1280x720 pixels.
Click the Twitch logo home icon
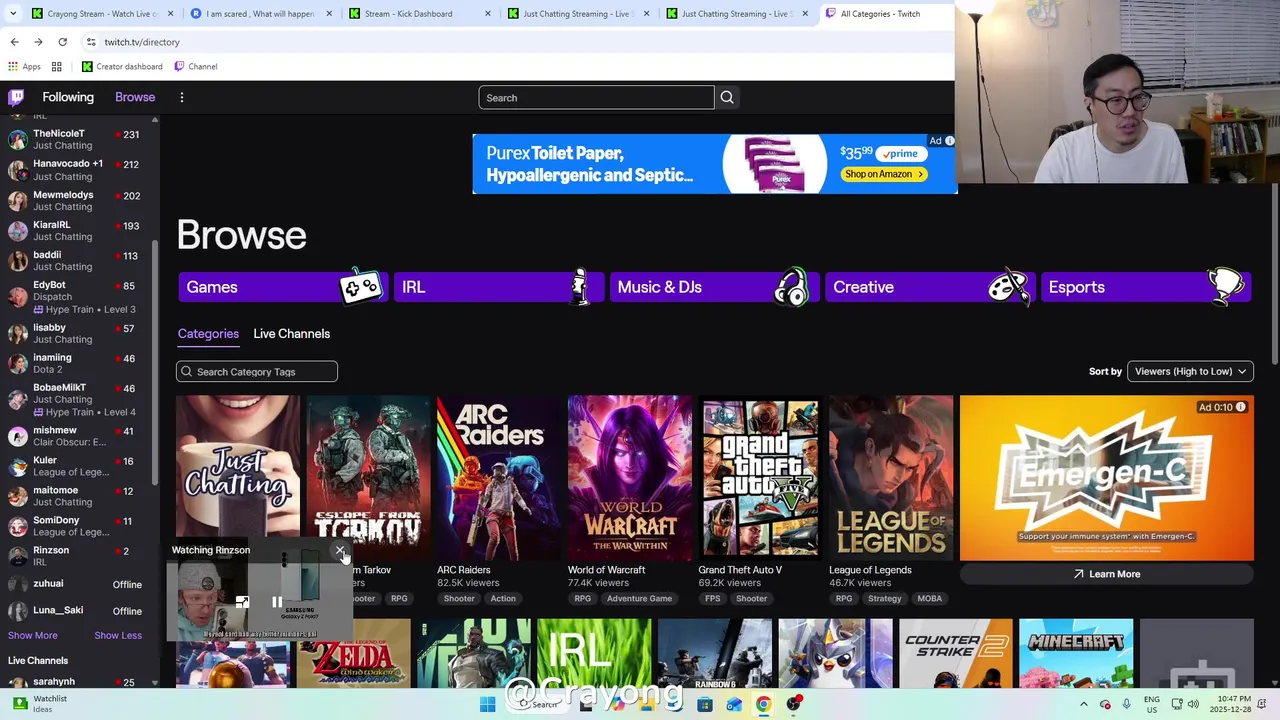pyautogui.click(x=16, y=97)
